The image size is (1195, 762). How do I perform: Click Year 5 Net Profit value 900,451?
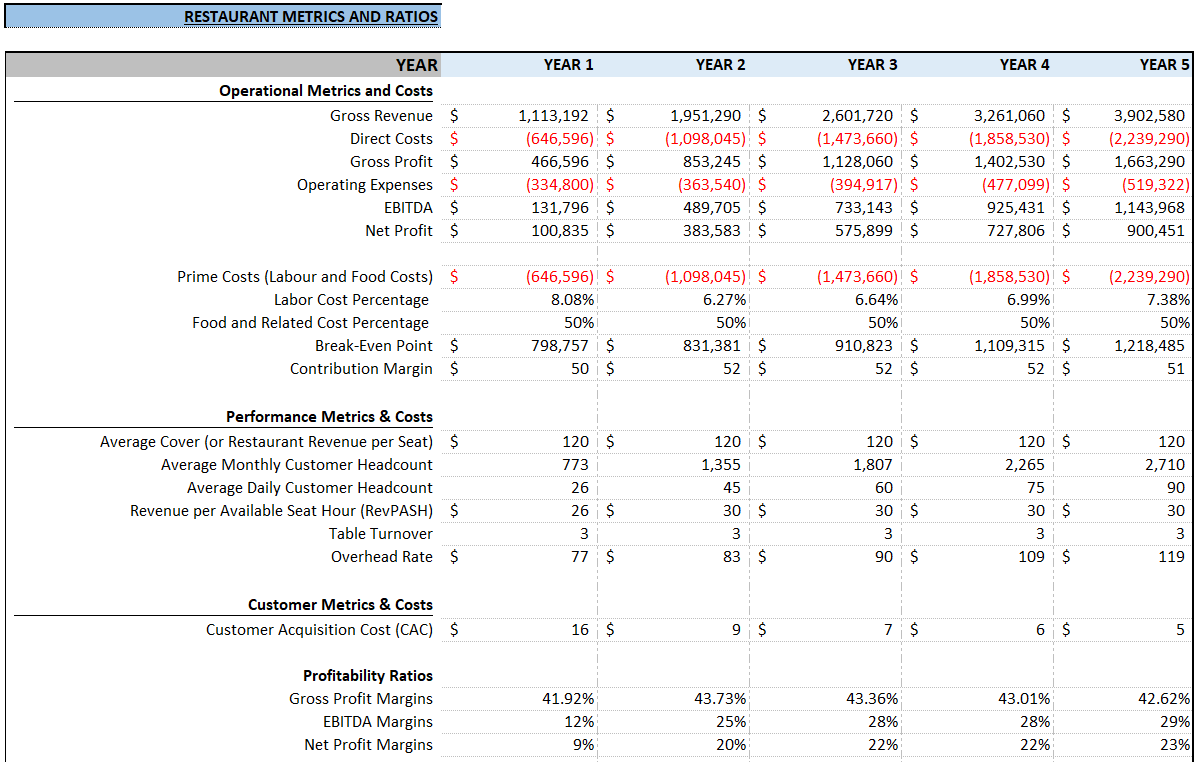tap(1155, 230)
